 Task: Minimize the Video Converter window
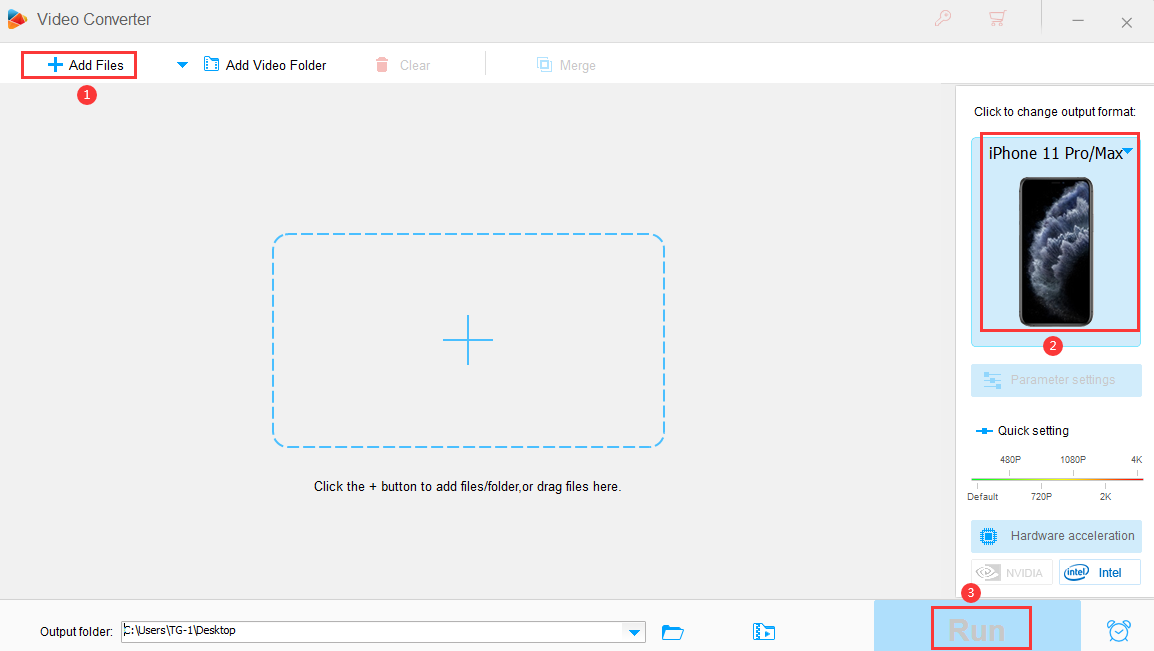coord(1078,21)
